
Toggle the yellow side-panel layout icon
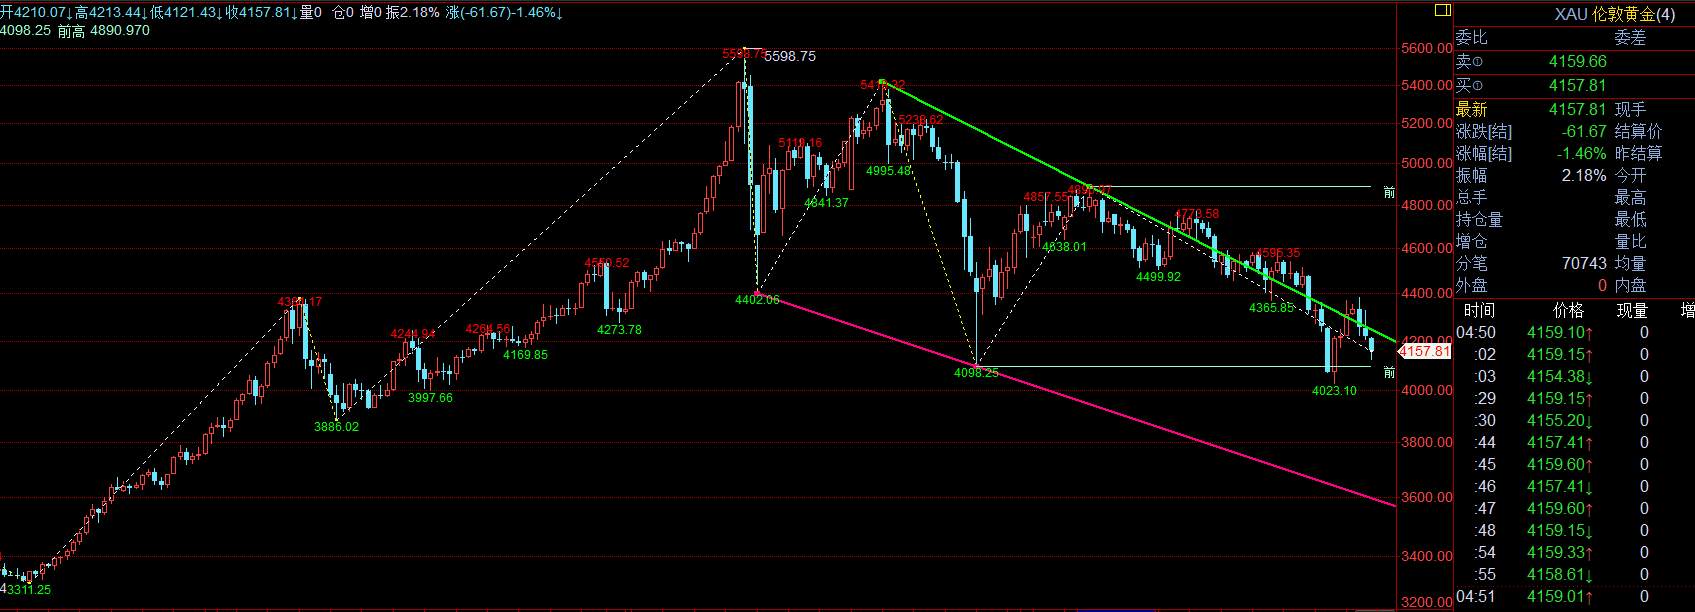coord(1442,11)
